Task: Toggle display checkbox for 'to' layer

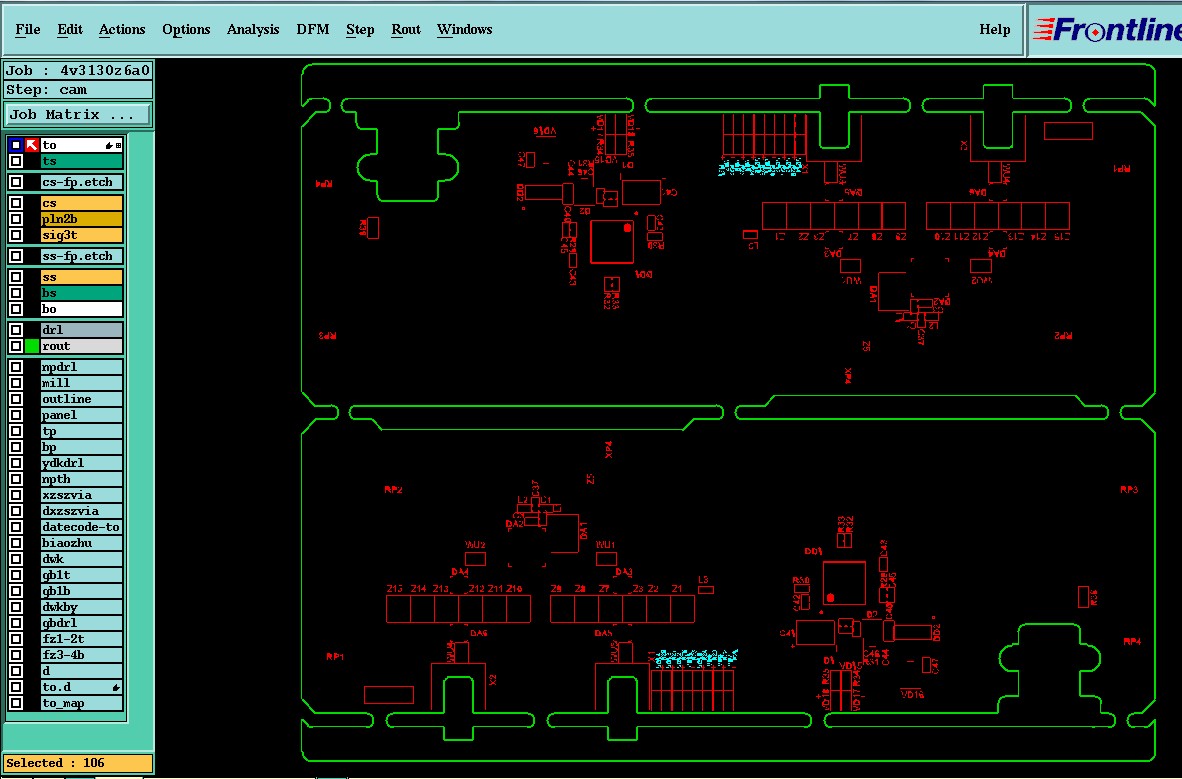Action: pos(16,145)
